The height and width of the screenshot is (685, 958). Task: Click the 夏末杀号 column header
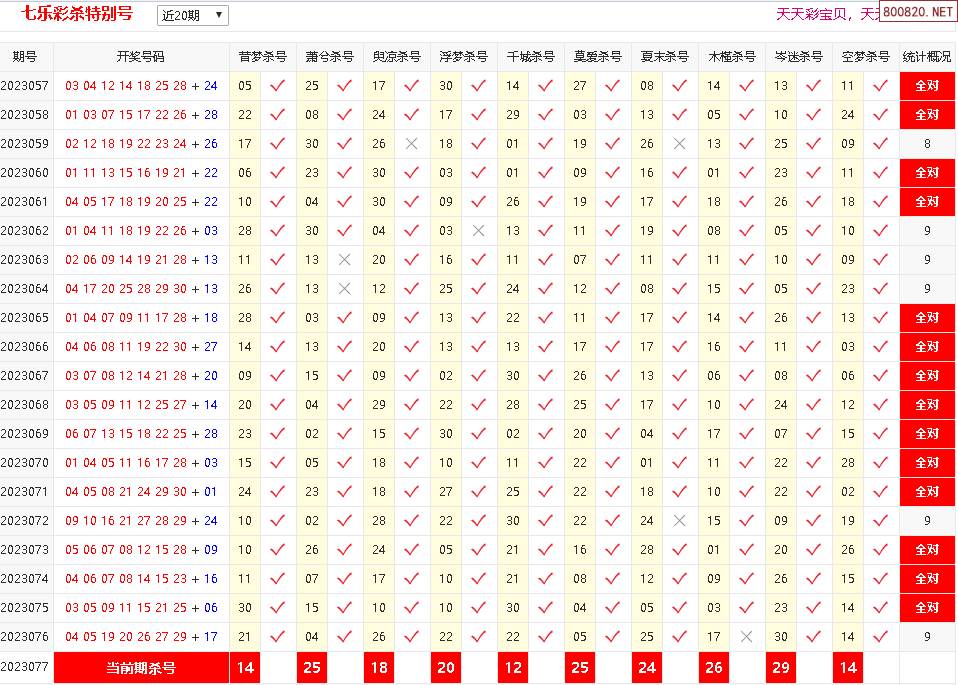click(665, 57)
